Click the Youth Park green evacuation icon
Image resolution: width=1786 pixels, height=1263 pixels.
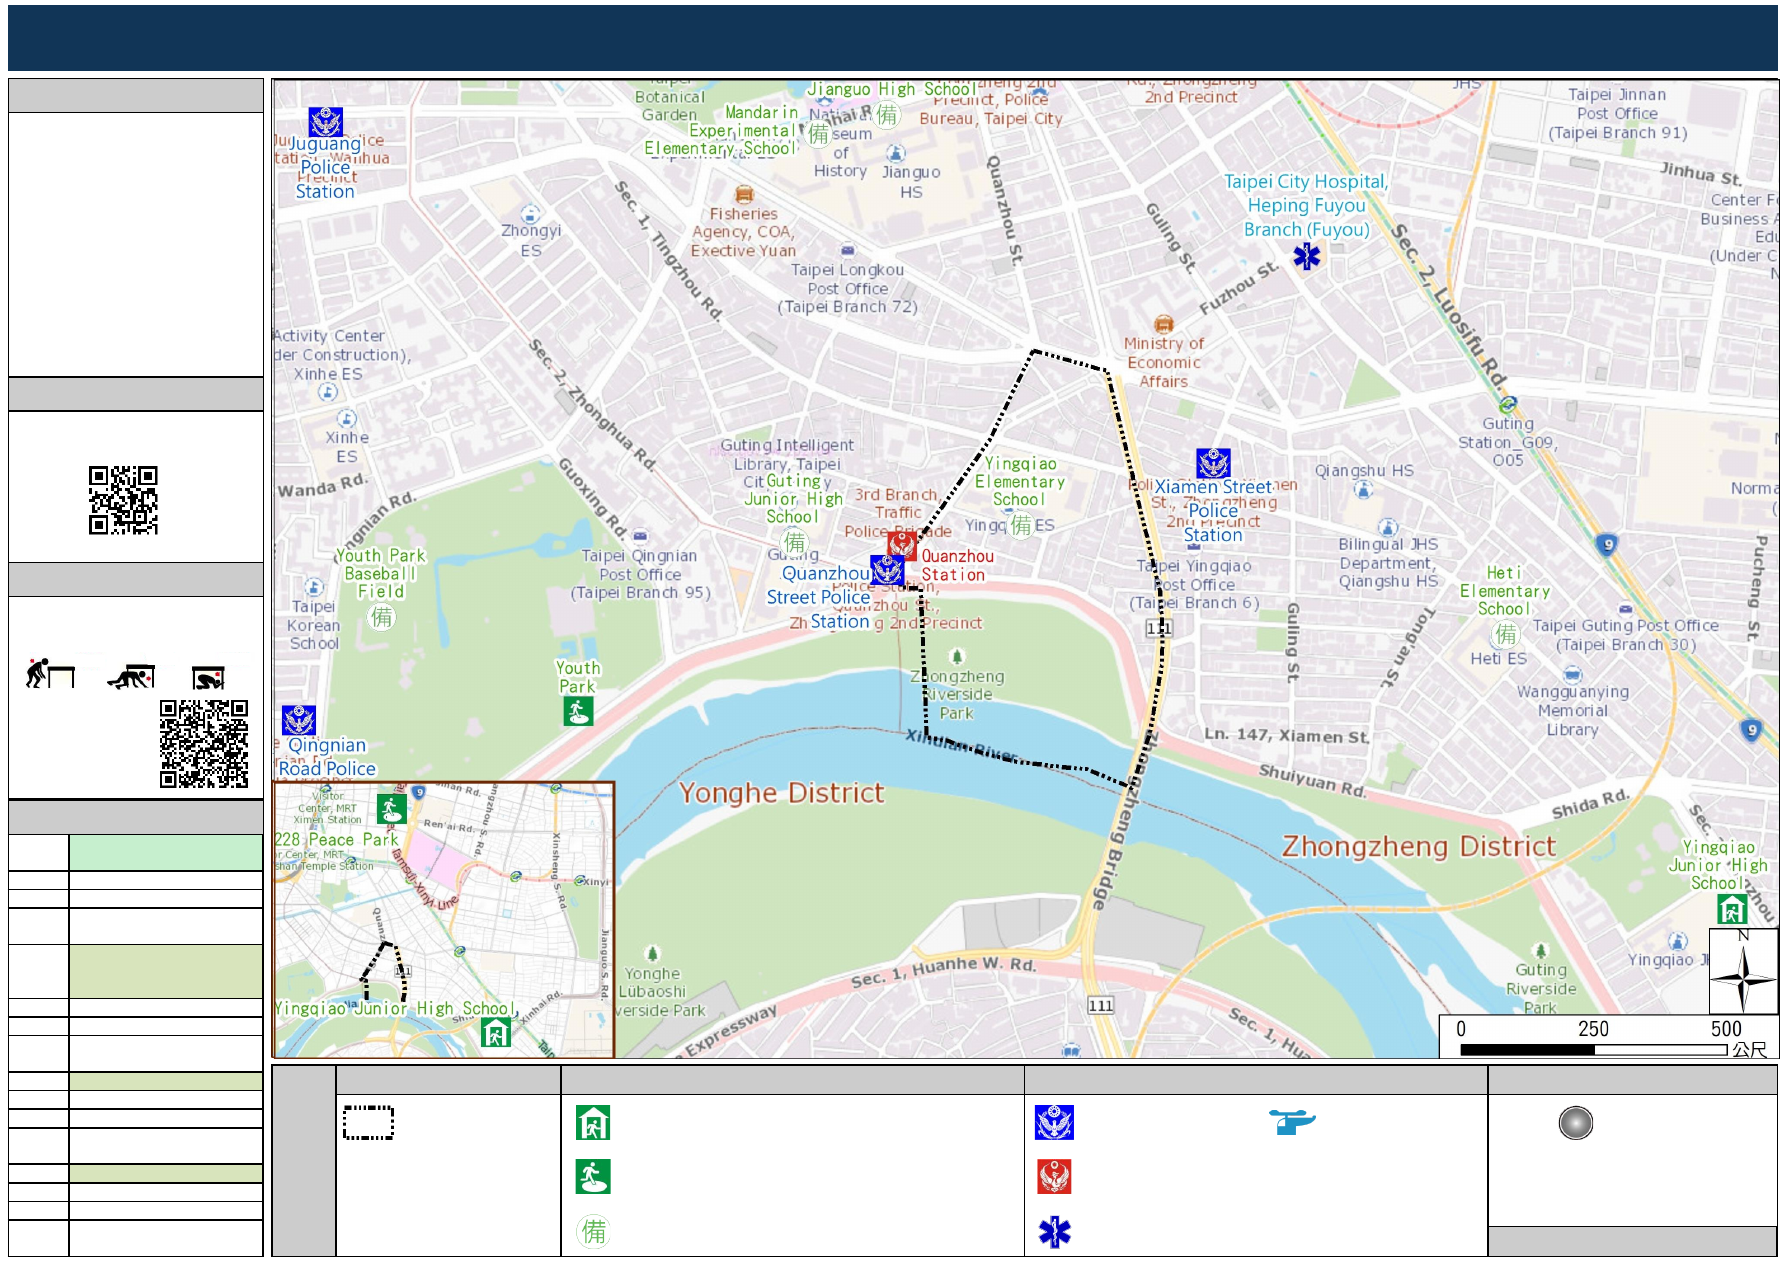coord(578,711)
